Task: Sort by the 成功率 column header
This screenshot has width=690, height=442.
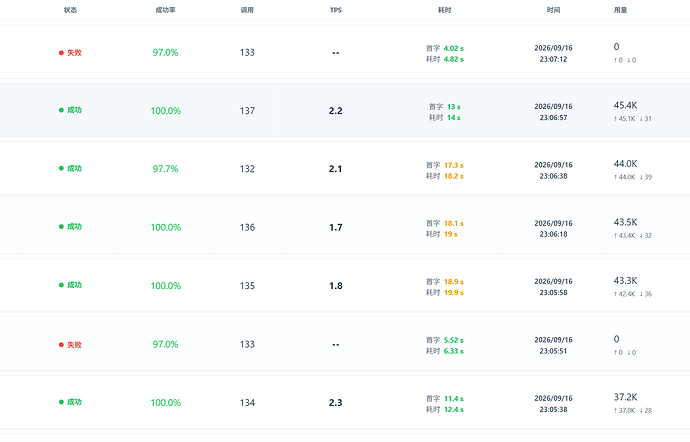Action: 165,10
